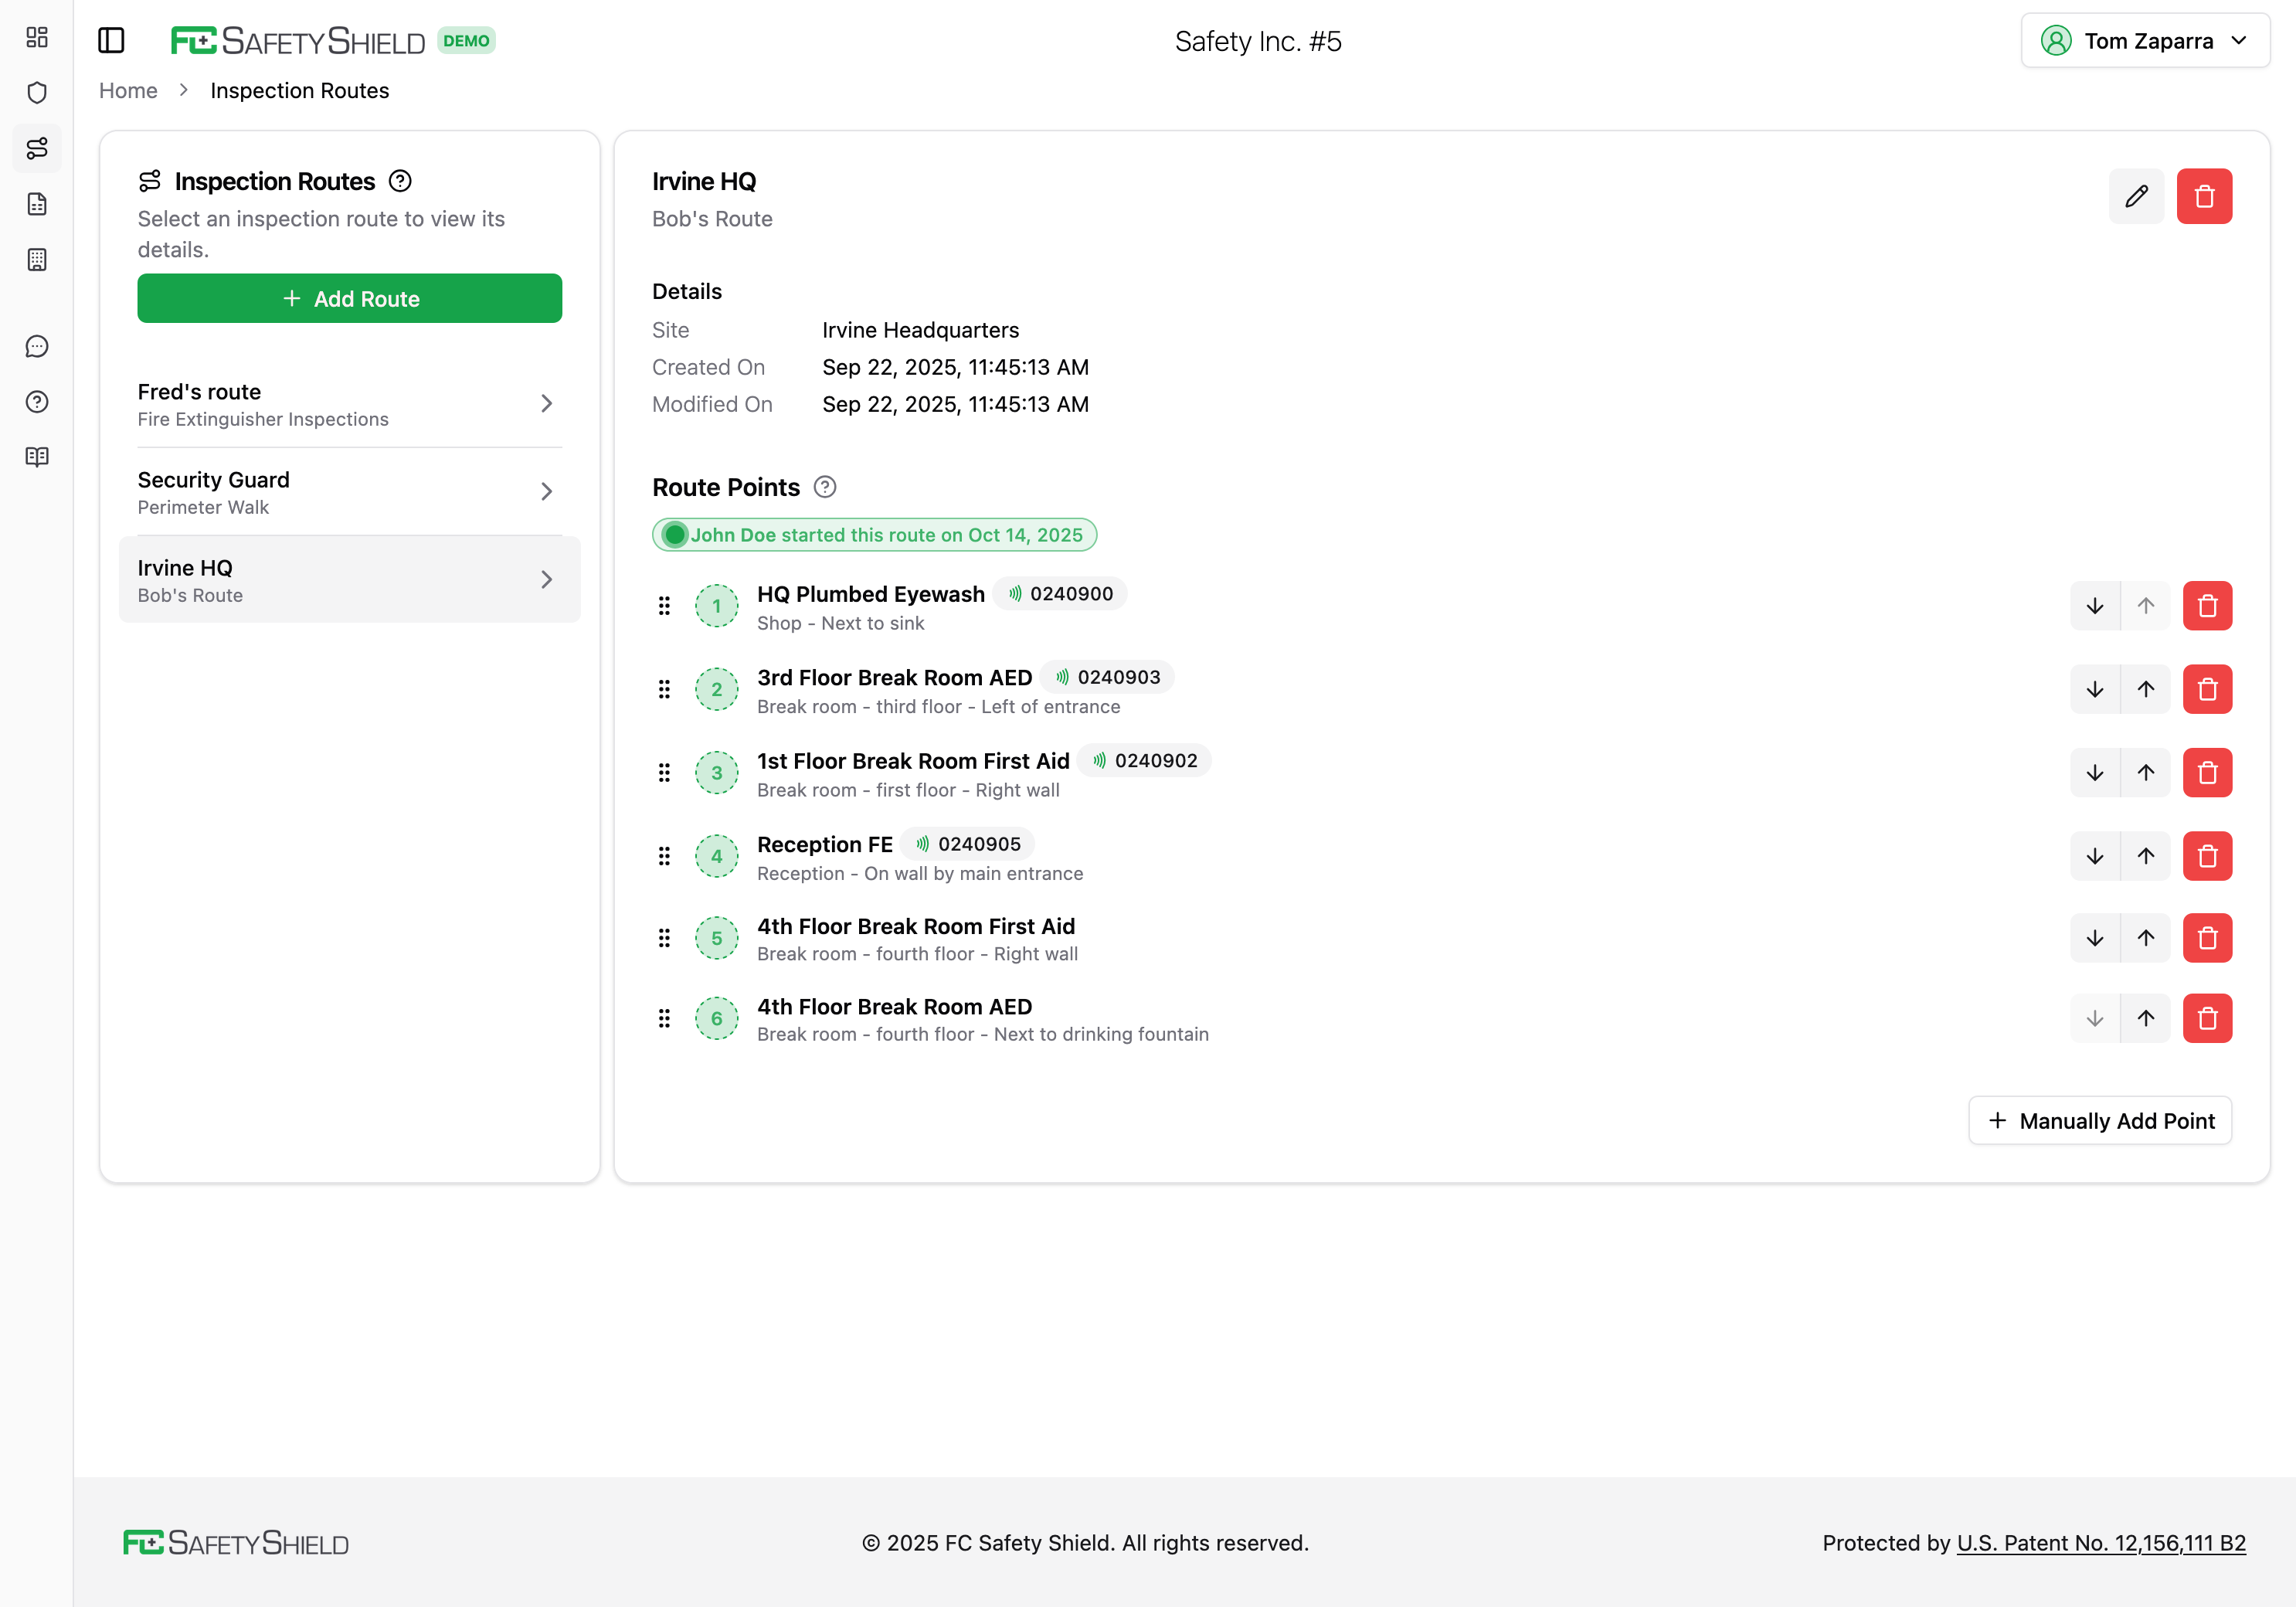The width and height of the screenshot is (2296, 1607).
Task: Open the U.S. Patent No. link
Action: coord(2100,1543)
